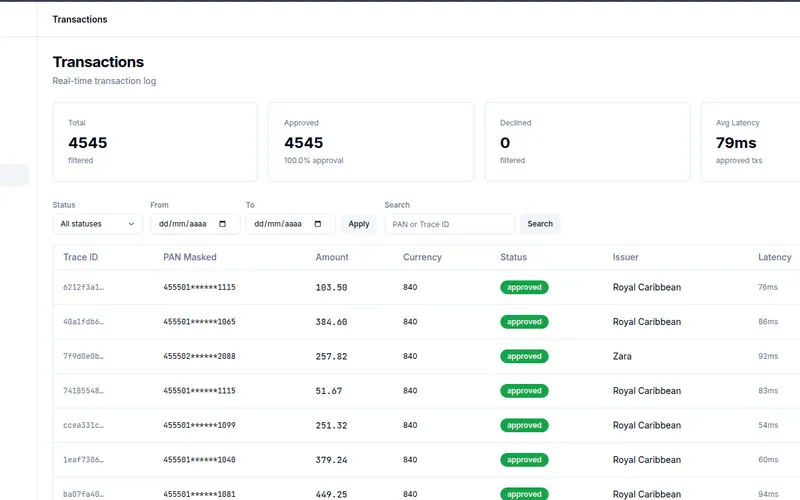The width and height of the screenshot is (800, 500).
Task: Click the amount 251.32
Action: (x=331, y=425)
